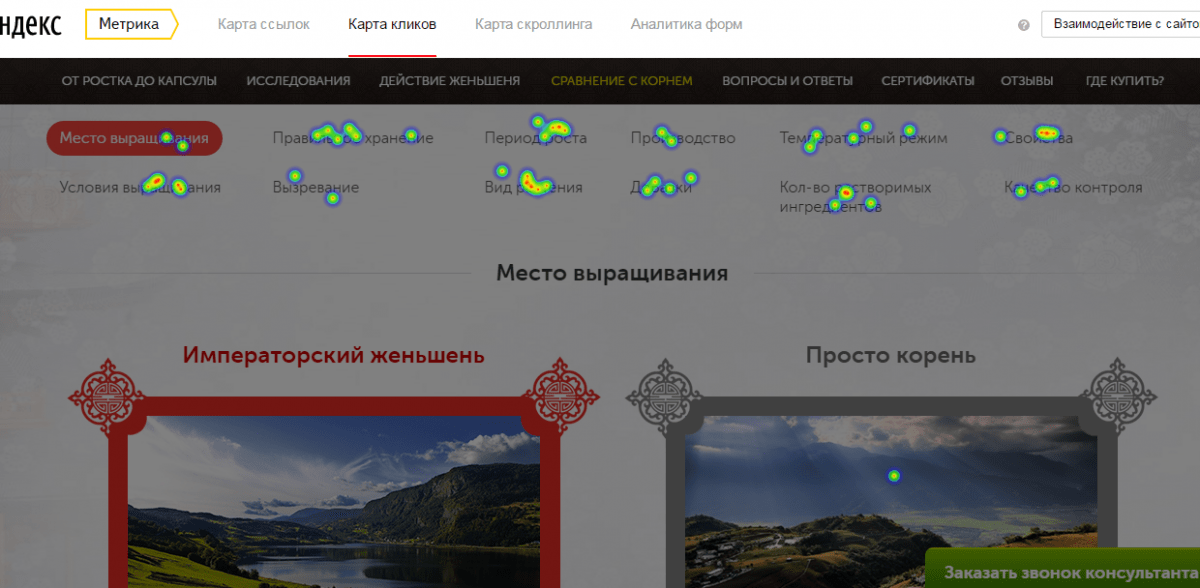Click the lake landscape photo in red frame
Viewport: 1200px width, 588px height.
(x=333, y=503)
